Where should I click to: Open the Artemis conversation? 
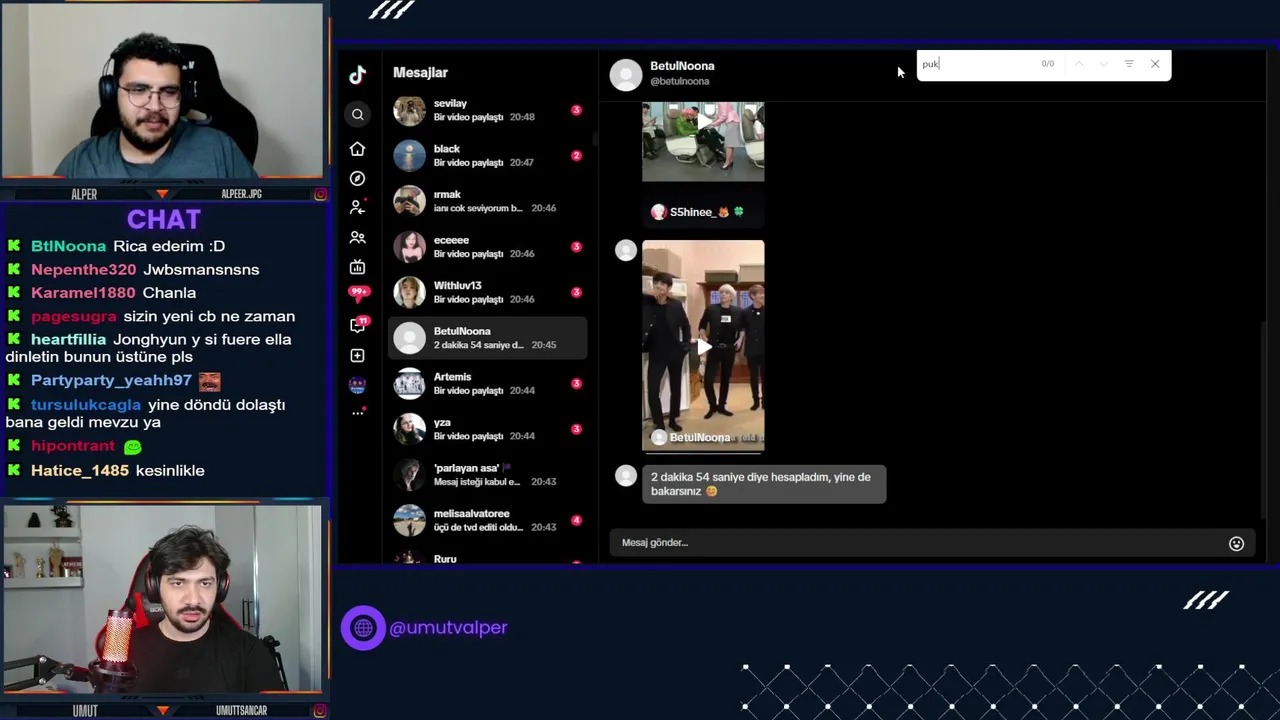pyautogui.click(x=488, y=384)
